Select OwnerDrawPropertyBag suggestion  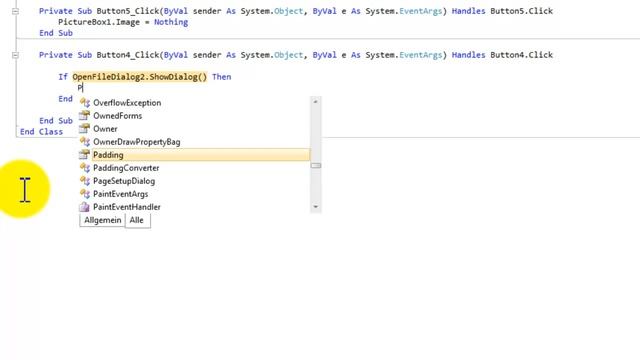coord(137,142)
